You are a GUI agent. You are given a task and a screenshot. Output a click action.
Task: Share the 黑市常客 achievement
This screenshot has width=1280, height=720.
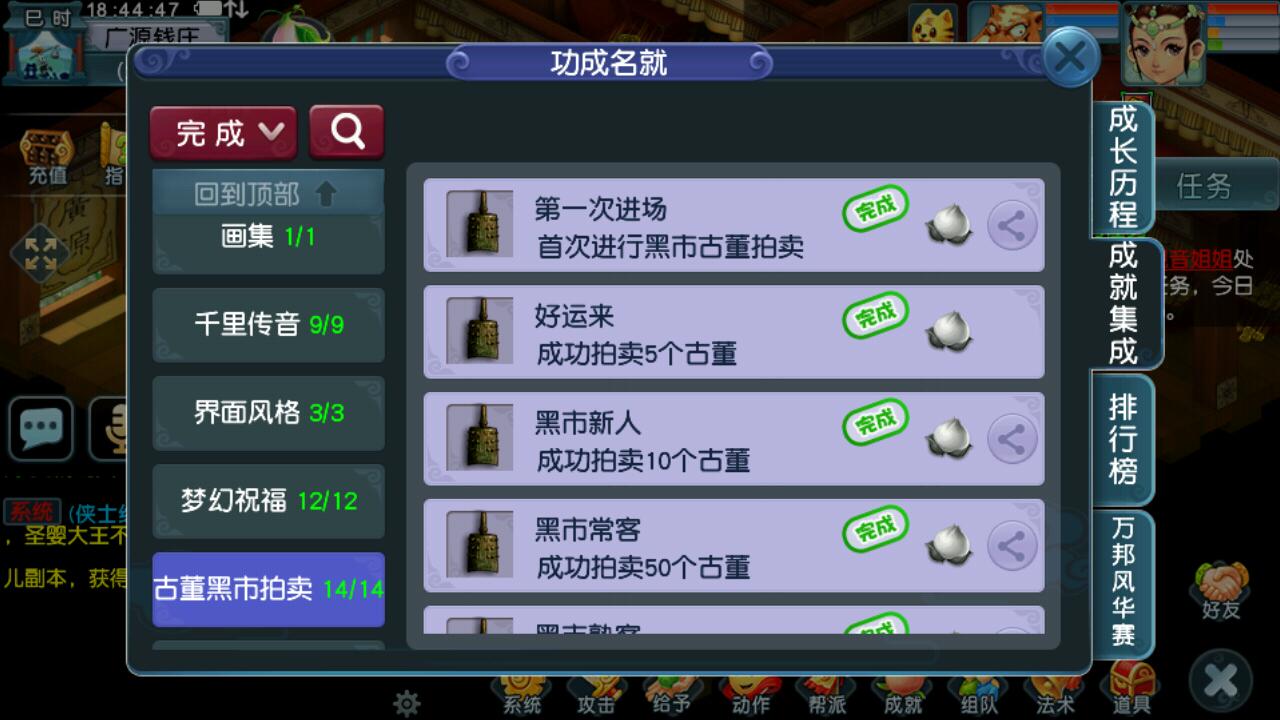(x=1012, y=546)
